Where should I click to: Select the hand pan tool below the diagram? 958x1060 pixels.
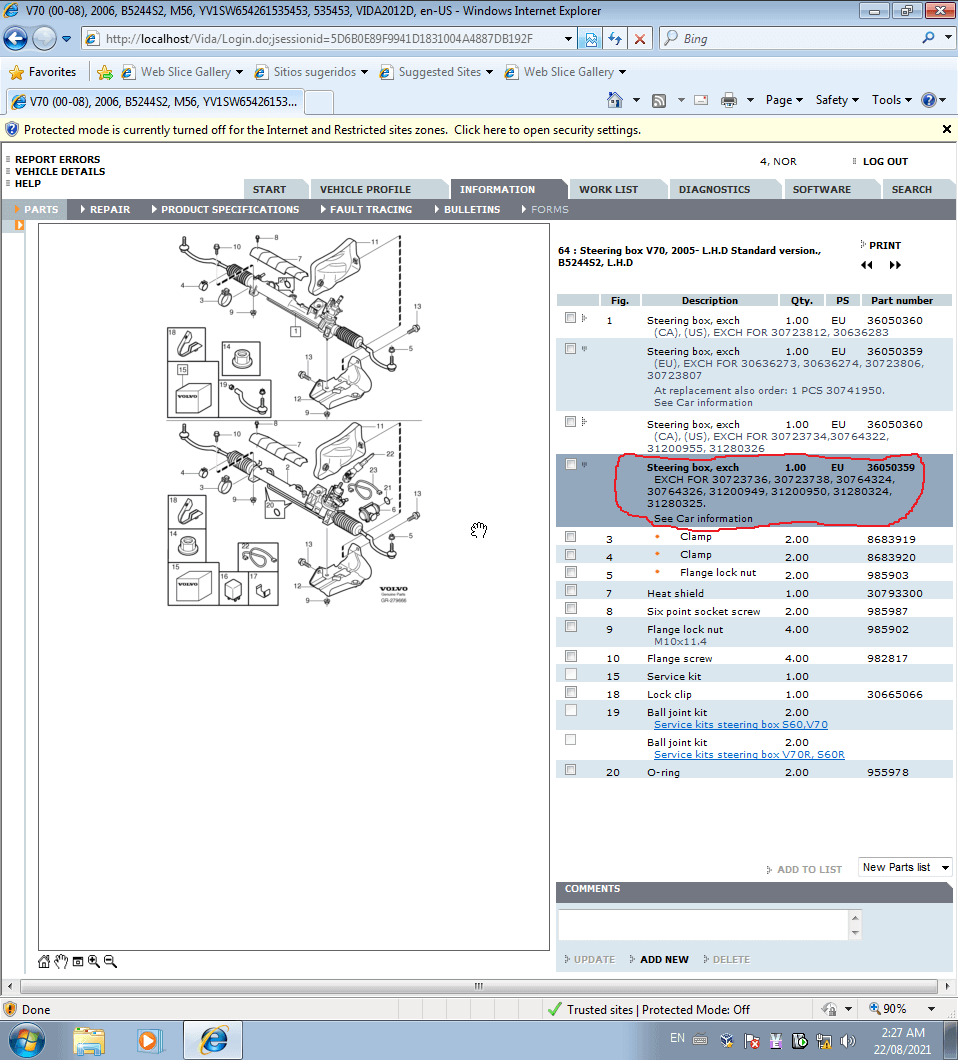pyautogui.click(x=60, y=961)
